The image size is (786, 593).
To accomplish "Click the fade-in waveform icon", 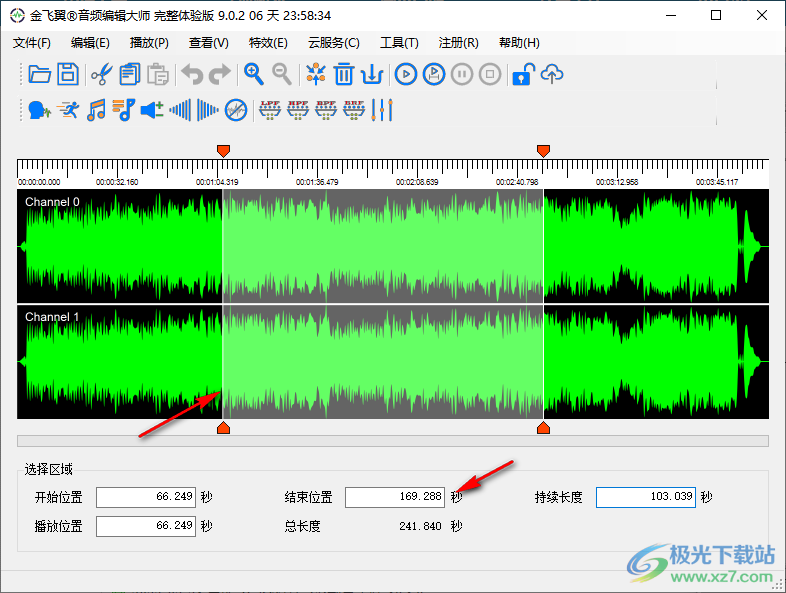I will click(180, 110).
